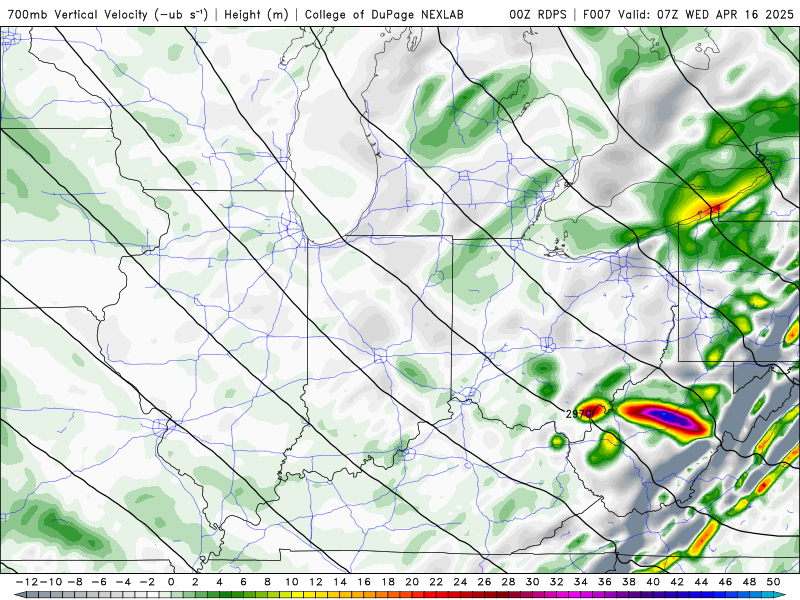This screenshot has width=800, height=600.
Task: Select the "6" legend value
Action: (243, 582)
